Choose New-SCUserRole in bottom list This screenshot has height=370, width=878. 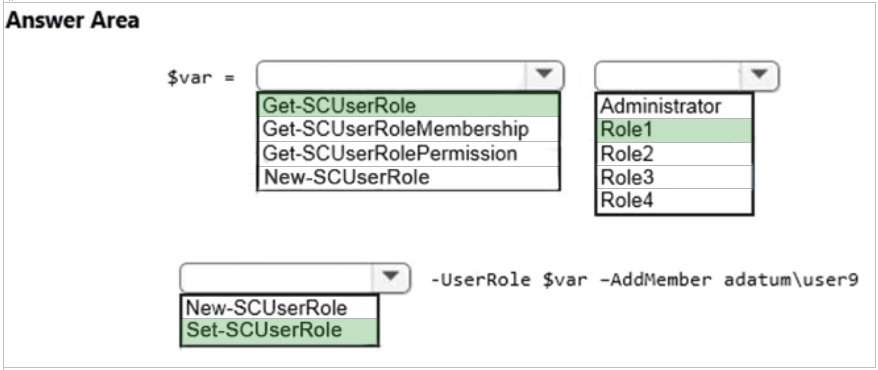[279, 307]
